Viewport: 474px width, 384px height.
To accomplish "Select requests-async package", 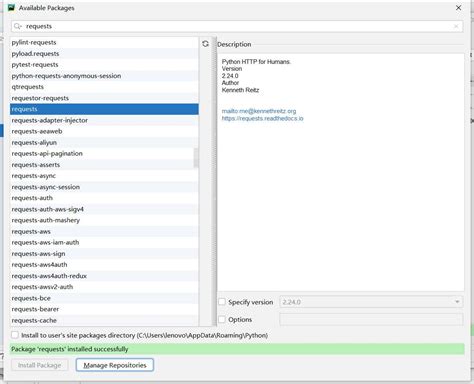I will [104, 176].
